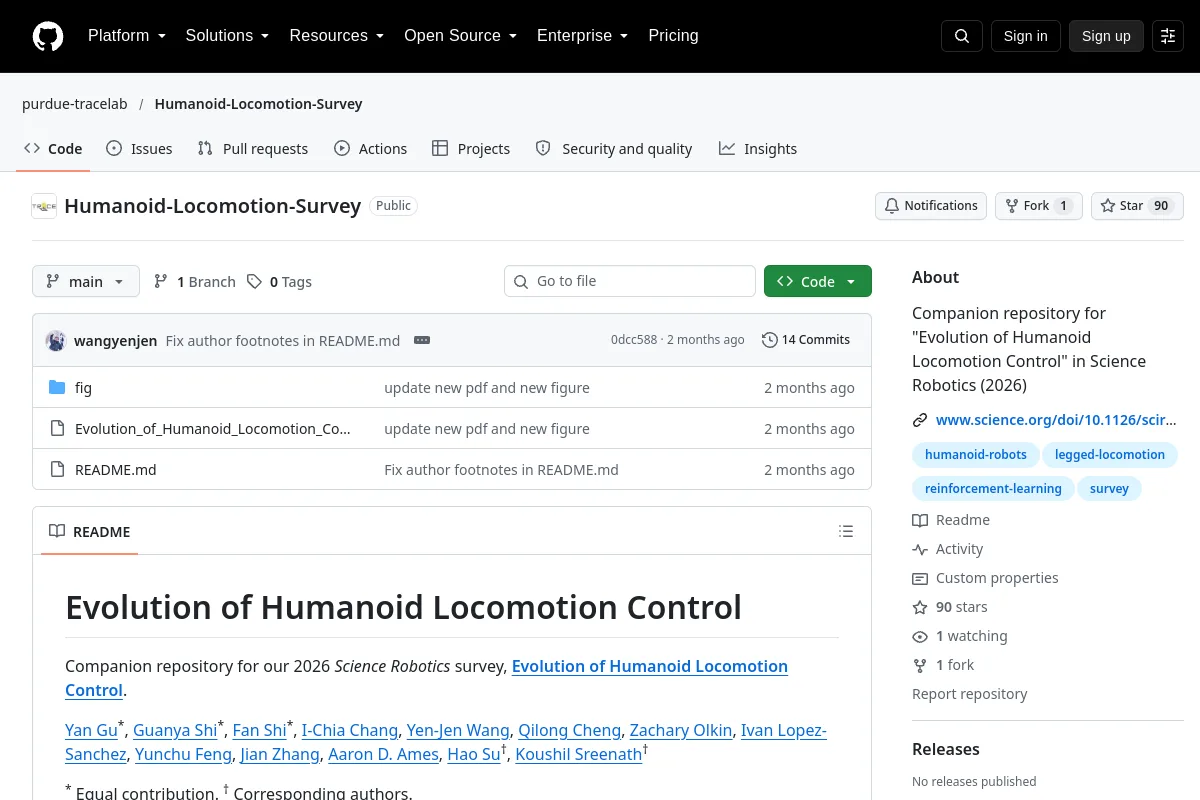
Task: Switch to the Security and quality tab
Action: [x=614, y=149]
